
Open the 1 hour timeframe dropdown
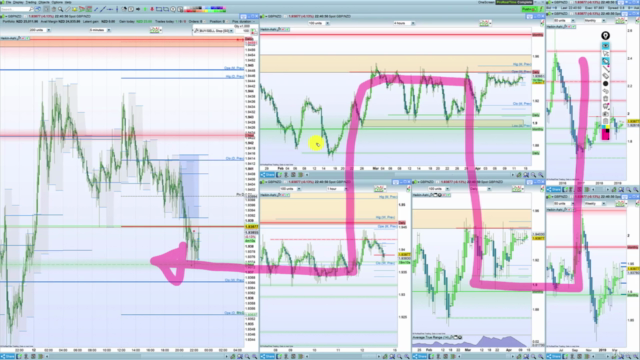tap(337, 189)
